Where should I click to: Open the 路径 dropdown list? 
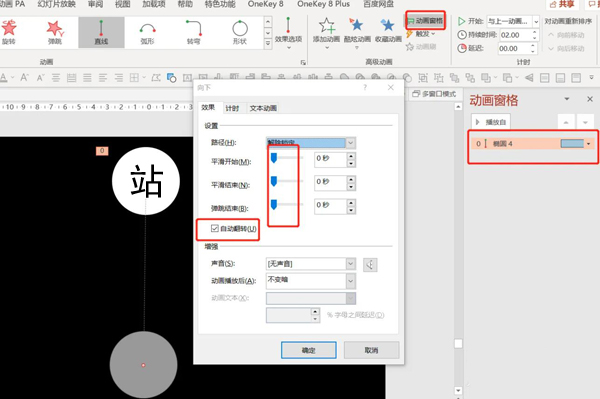[x=350, y=143]
